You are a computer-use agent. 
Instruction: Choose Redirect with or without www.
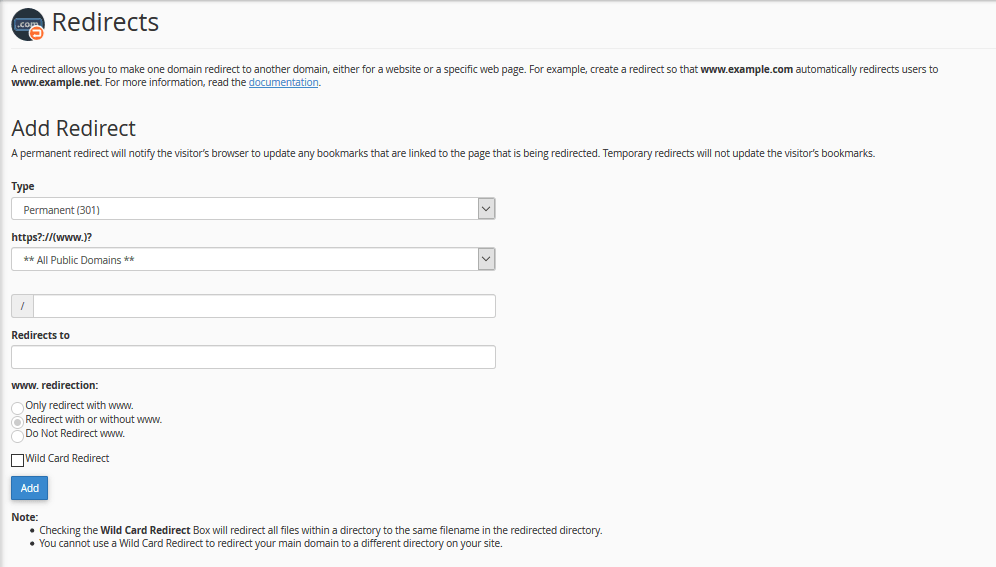[17, 422]
